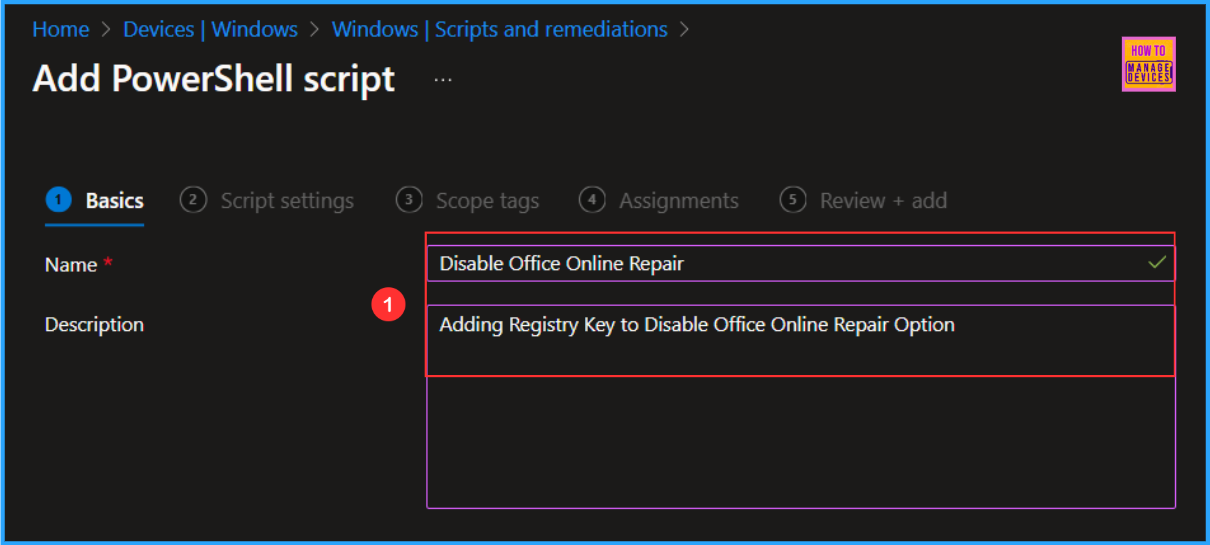The width and height of the screenshot is (1210, 545).
Task: Click the Name field with Disable Office Online Repair
Action: [x=801, y=264]
